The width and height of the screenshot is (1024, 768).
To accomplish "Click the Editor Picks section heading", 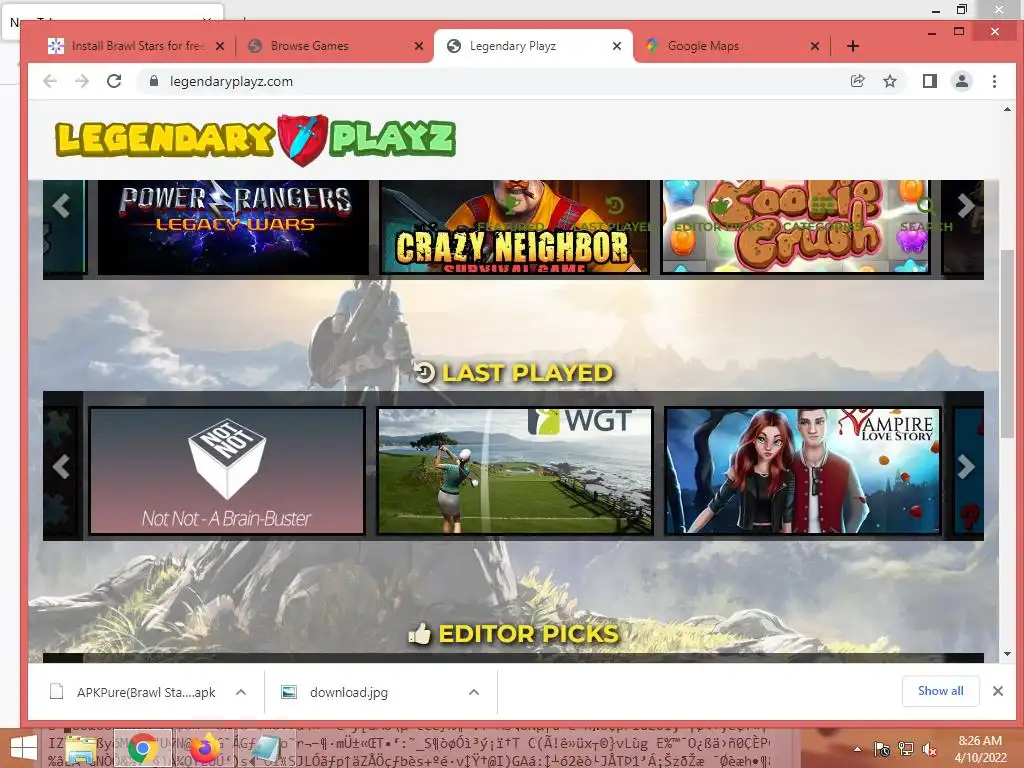I will [513, 634].
